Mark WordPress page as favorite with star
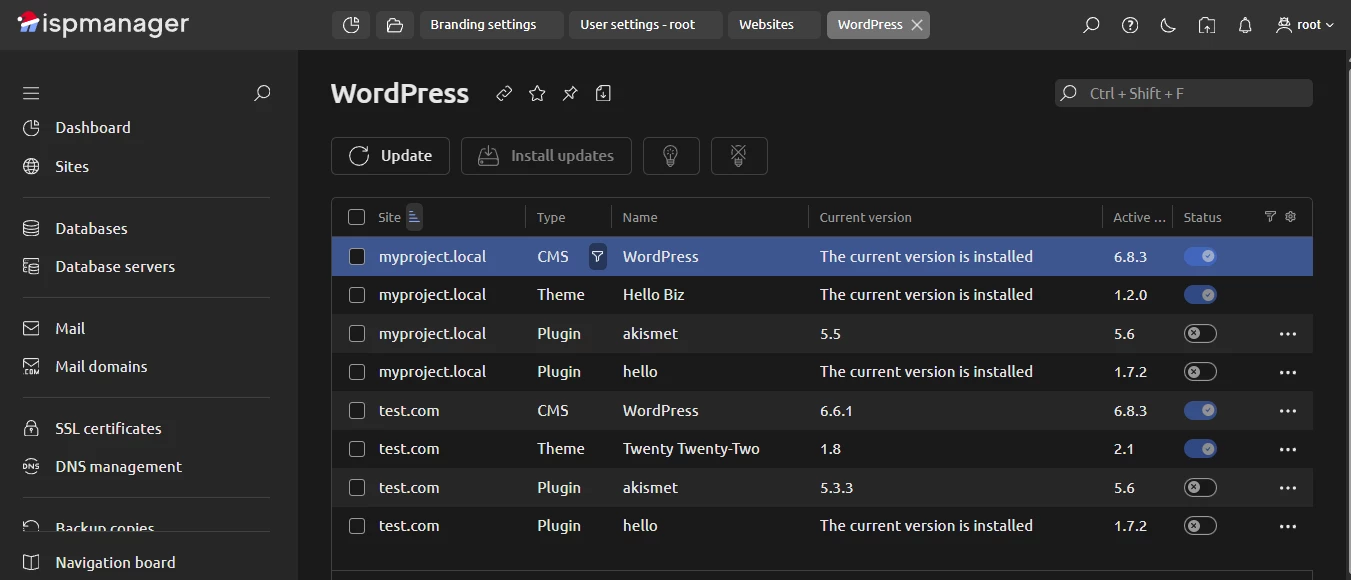Screen dimensions: 1351x580 coord(536,93)
